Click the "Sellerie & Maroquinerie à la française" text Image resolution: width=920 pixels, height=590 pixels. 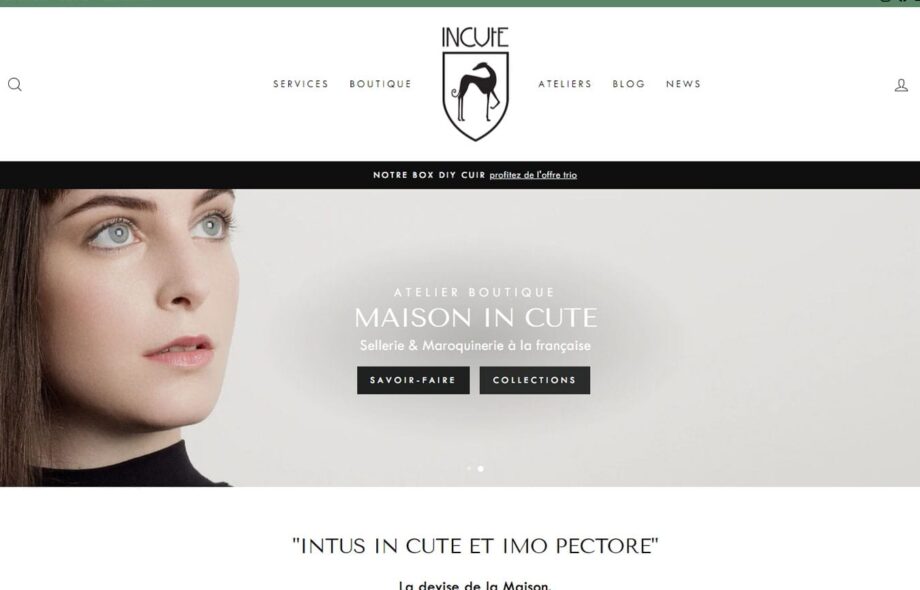tap(475, 345)
